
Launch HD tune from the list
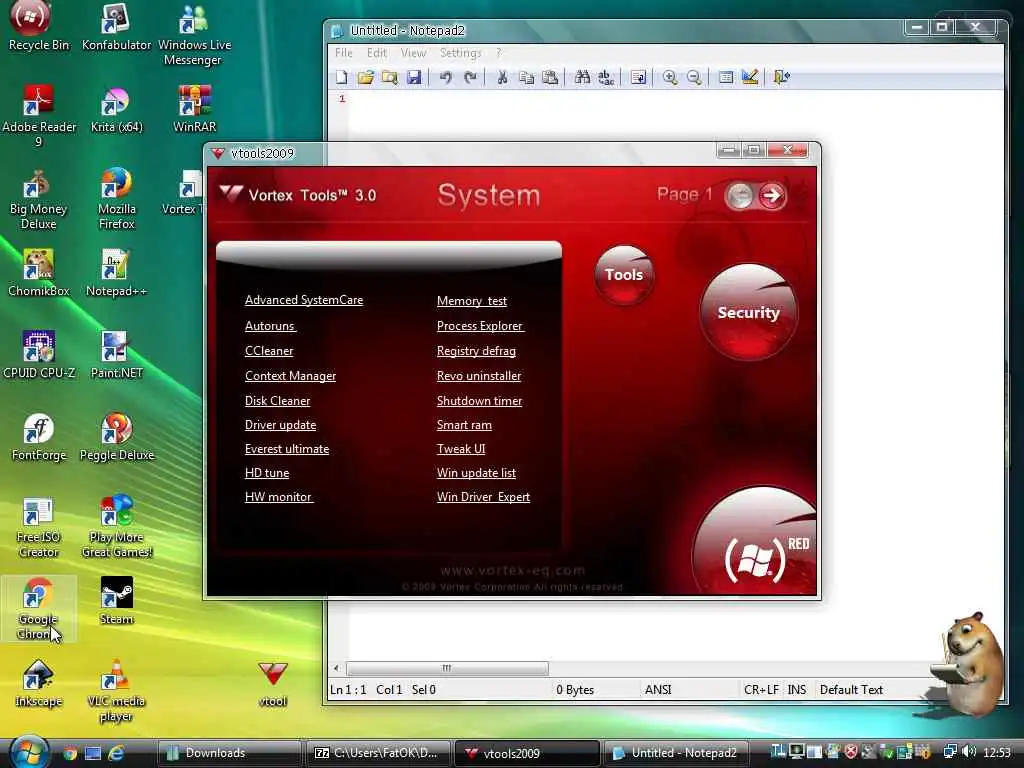(x=267, y=473)
